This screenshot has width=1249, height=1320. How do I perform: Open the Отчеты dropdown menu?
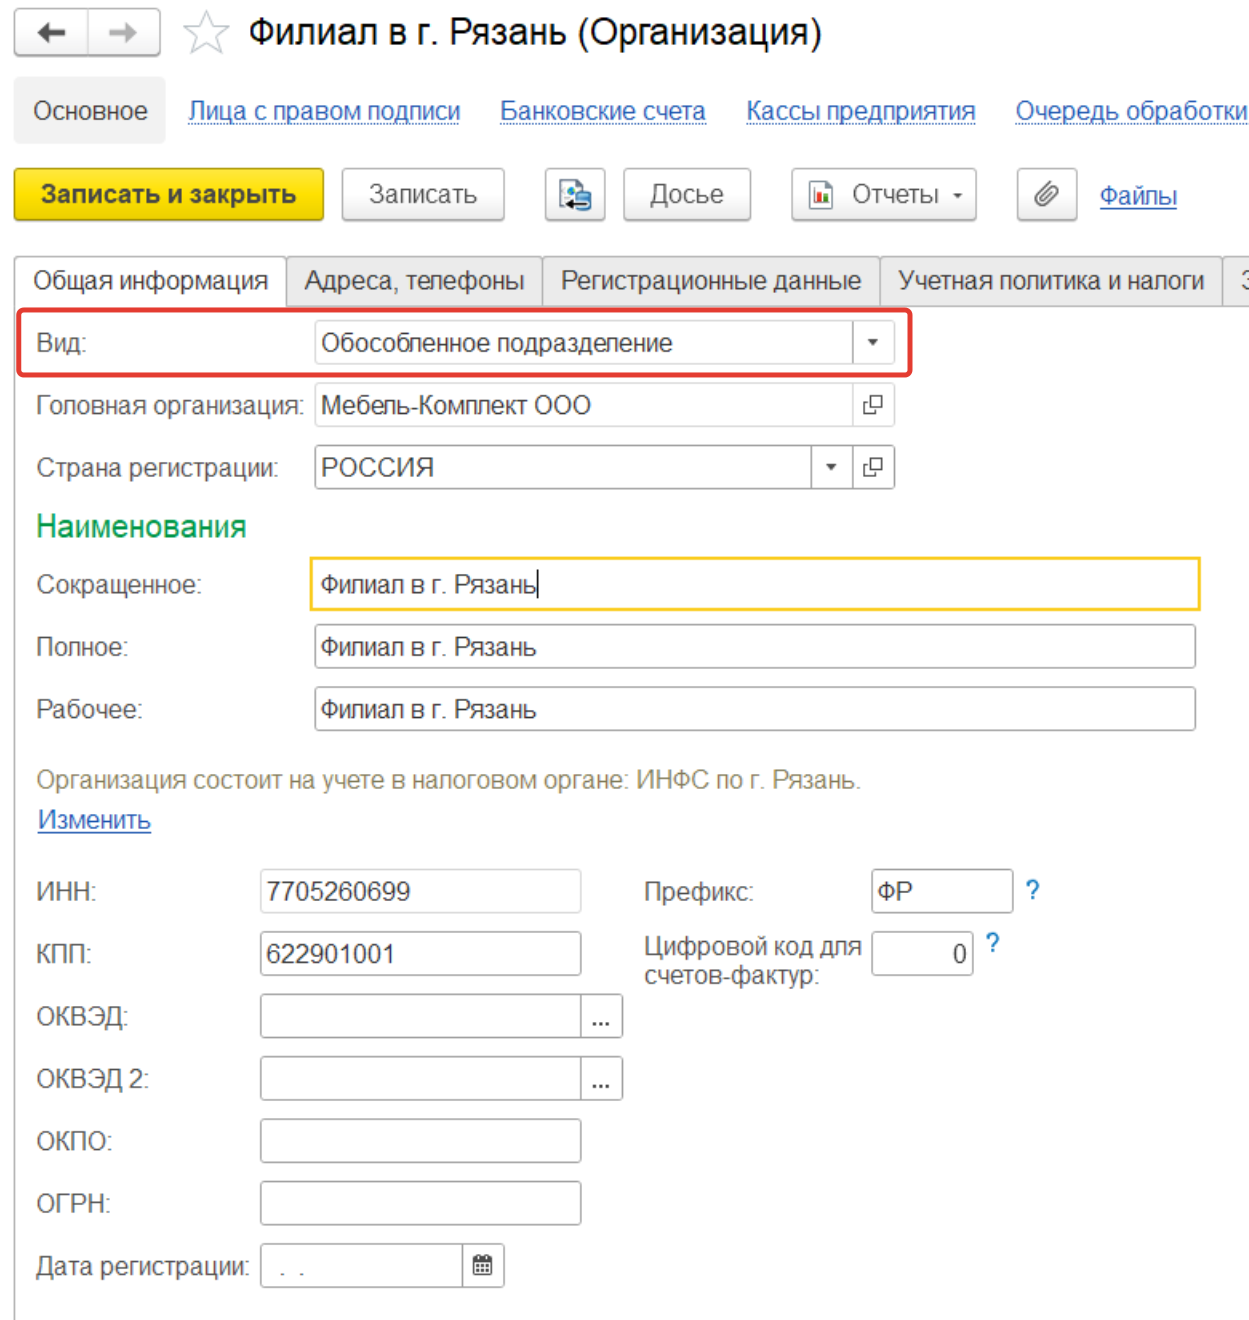pos(884,194)
